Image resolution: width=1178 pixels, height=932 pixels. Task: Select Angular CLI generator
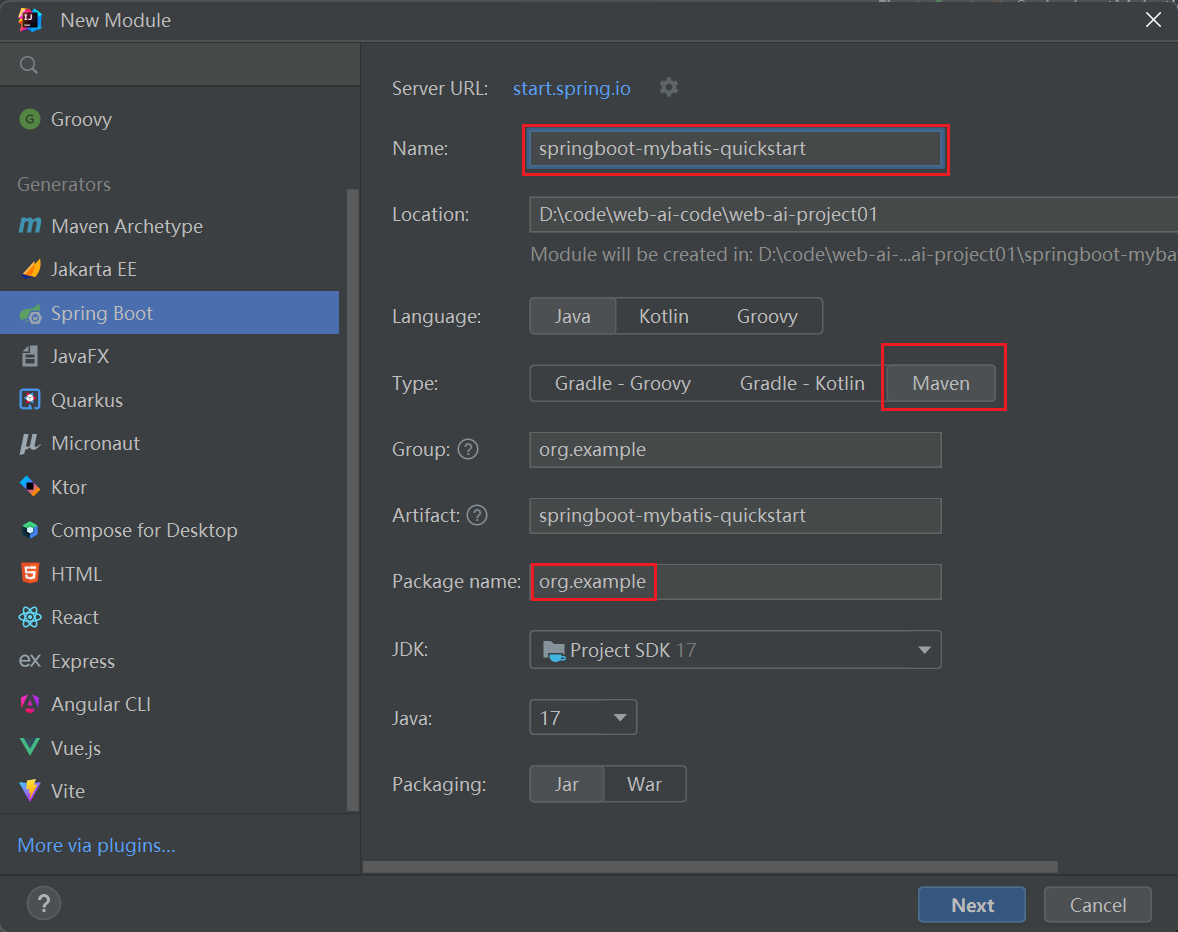click(170, 704)
